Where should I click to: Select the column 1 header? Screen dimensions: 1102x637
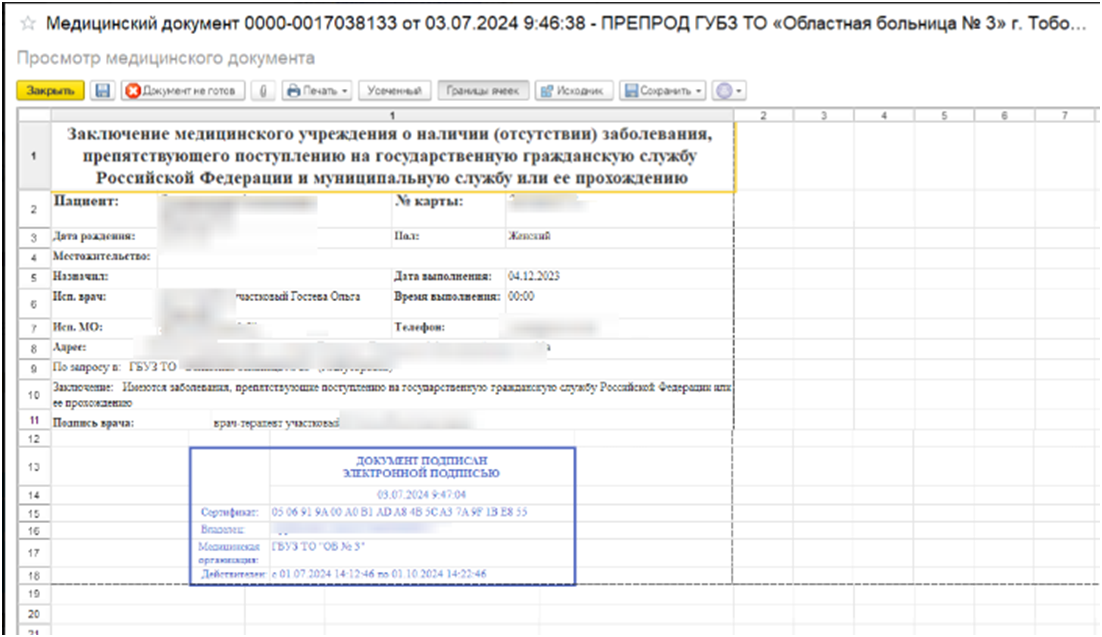[391, 116]
